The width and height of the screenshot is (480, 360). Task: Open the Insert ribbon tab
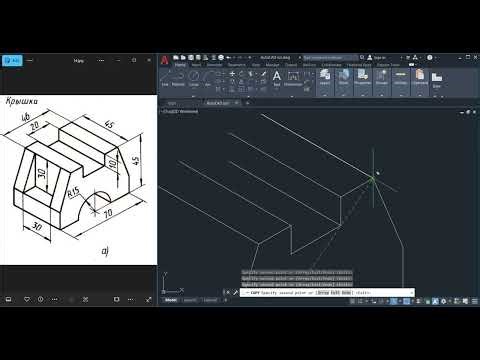pyautogui.click(x=196, y=65)
